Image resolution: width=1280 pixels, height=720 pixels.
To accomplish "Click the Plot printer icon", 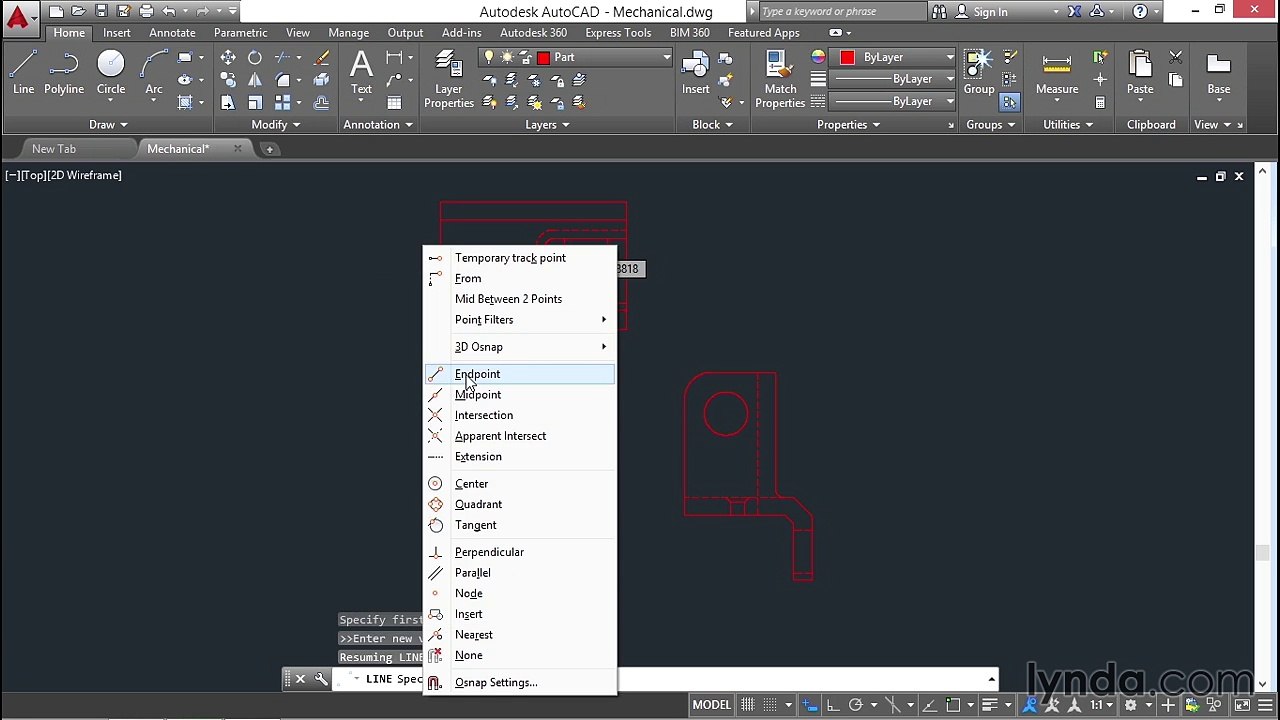I will [146, 11].
